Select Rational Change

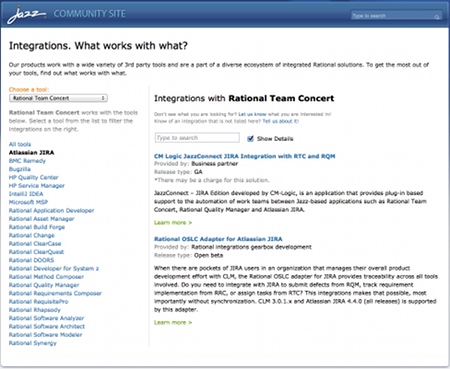coord(32,235)
